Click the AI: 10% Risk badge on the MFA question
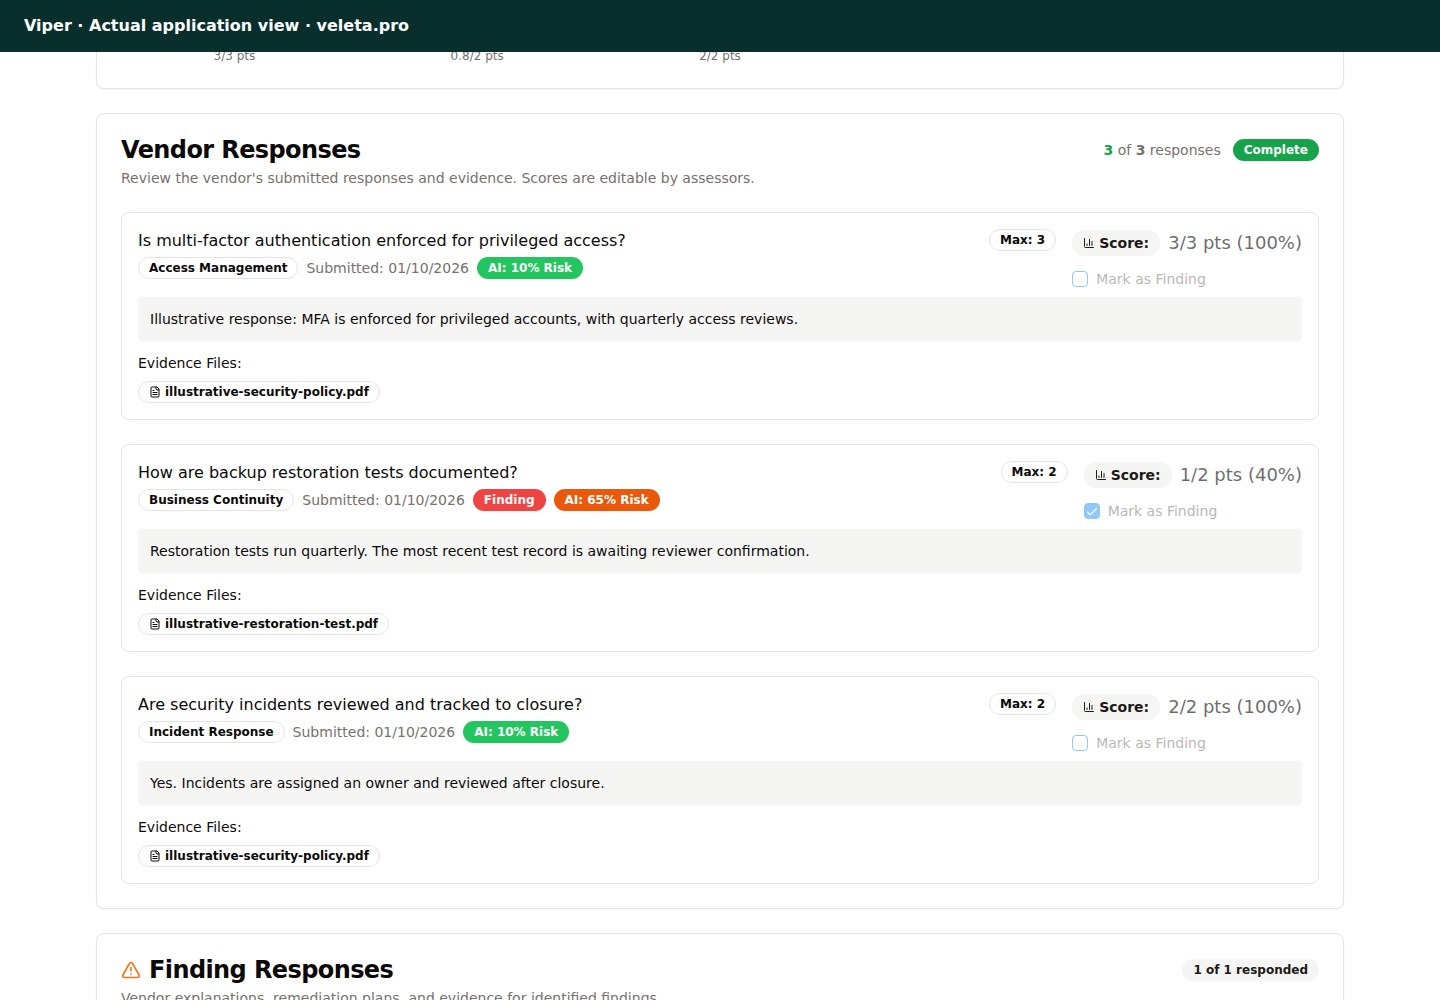Viewport: 1440px width, 1000px height. pos(530,268)
